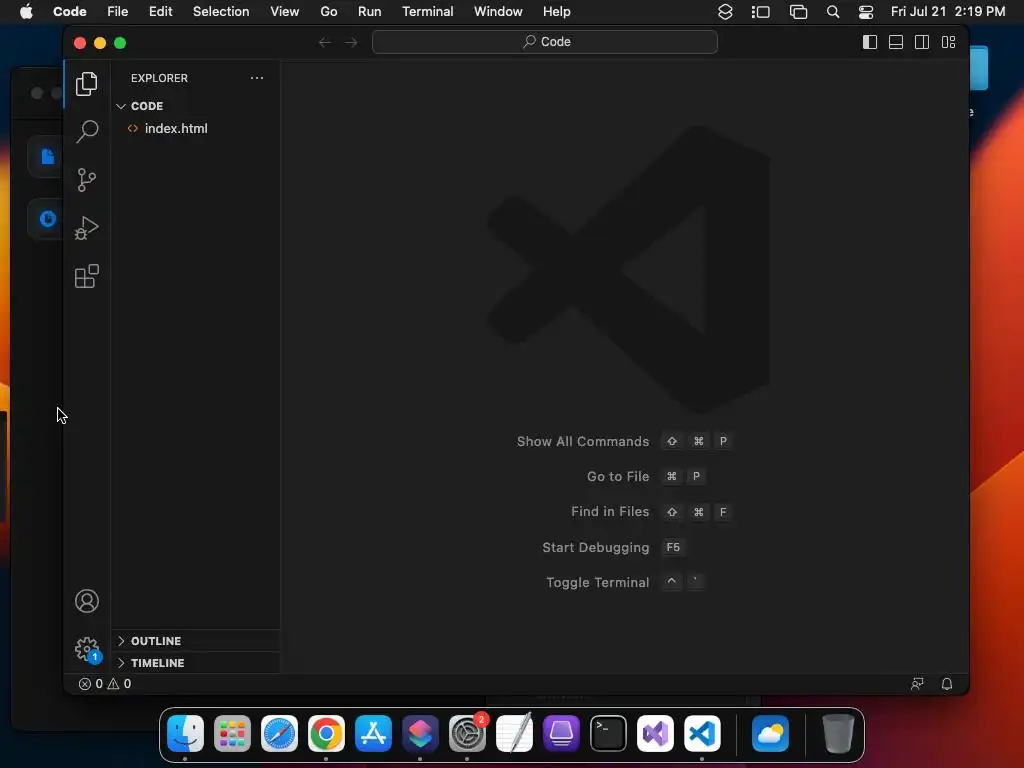This screenshot has height=768, width=1024.
Task: Open the Extensions view
Action: click(x=87, y=276)
